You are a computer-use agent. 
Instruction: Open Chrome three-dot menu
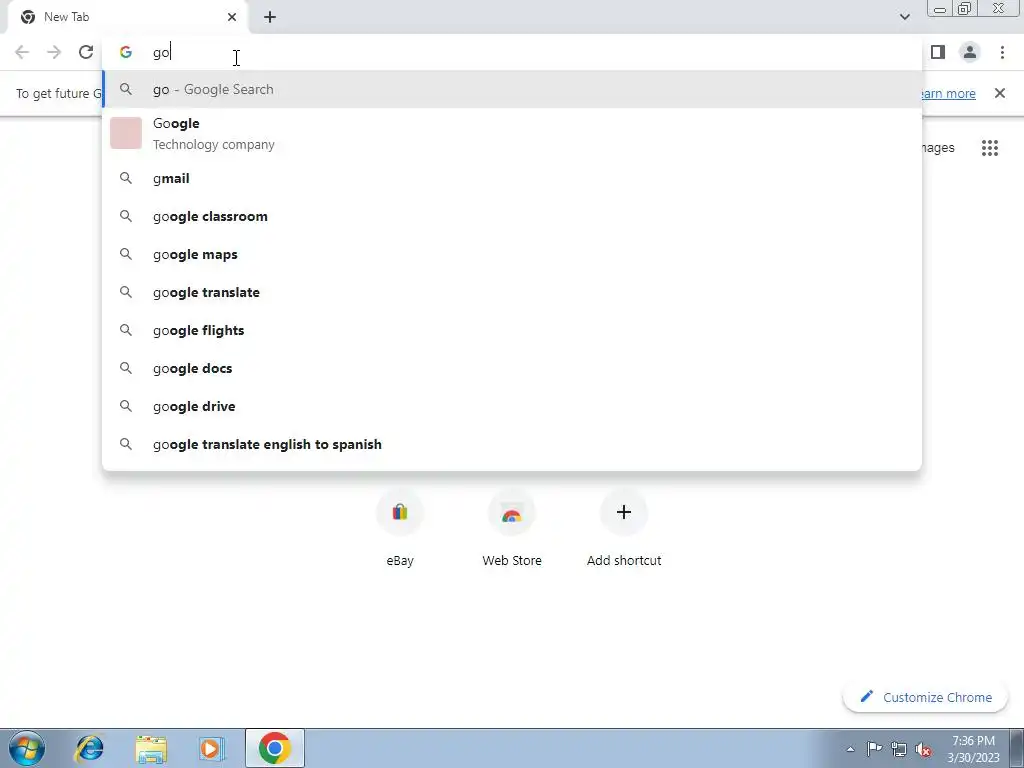(x=1002, y=52)
